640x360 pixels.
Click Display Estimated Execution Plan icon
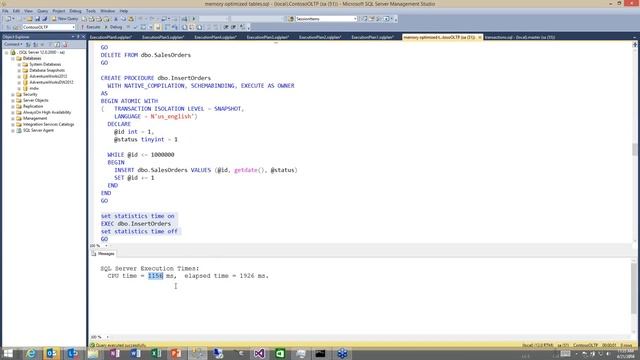[143, 27]
